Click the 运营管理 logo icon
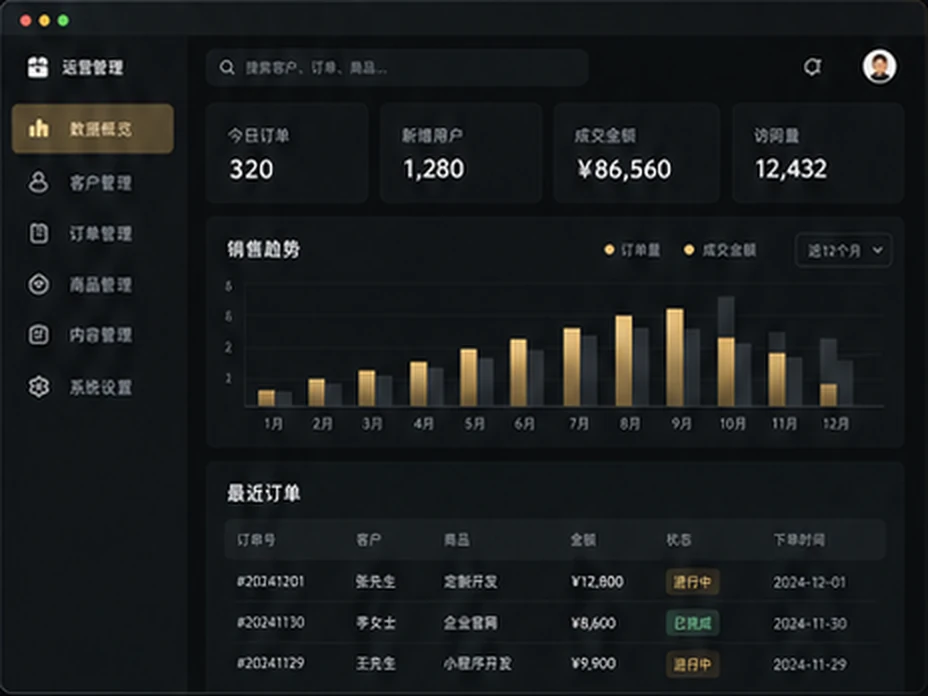This screenshot has height=696, width=928. pos(38,67)
